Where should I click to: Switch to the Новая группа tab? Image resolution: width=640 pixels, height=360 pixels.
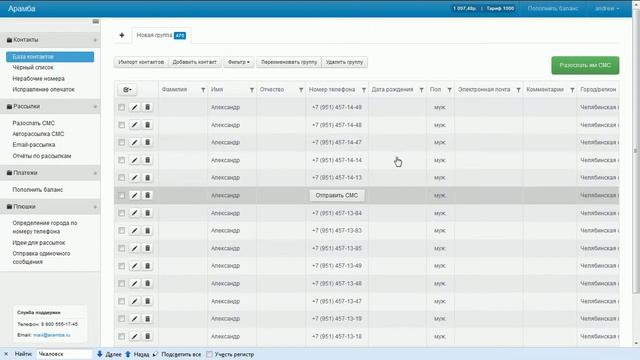[x=161, y=36]
